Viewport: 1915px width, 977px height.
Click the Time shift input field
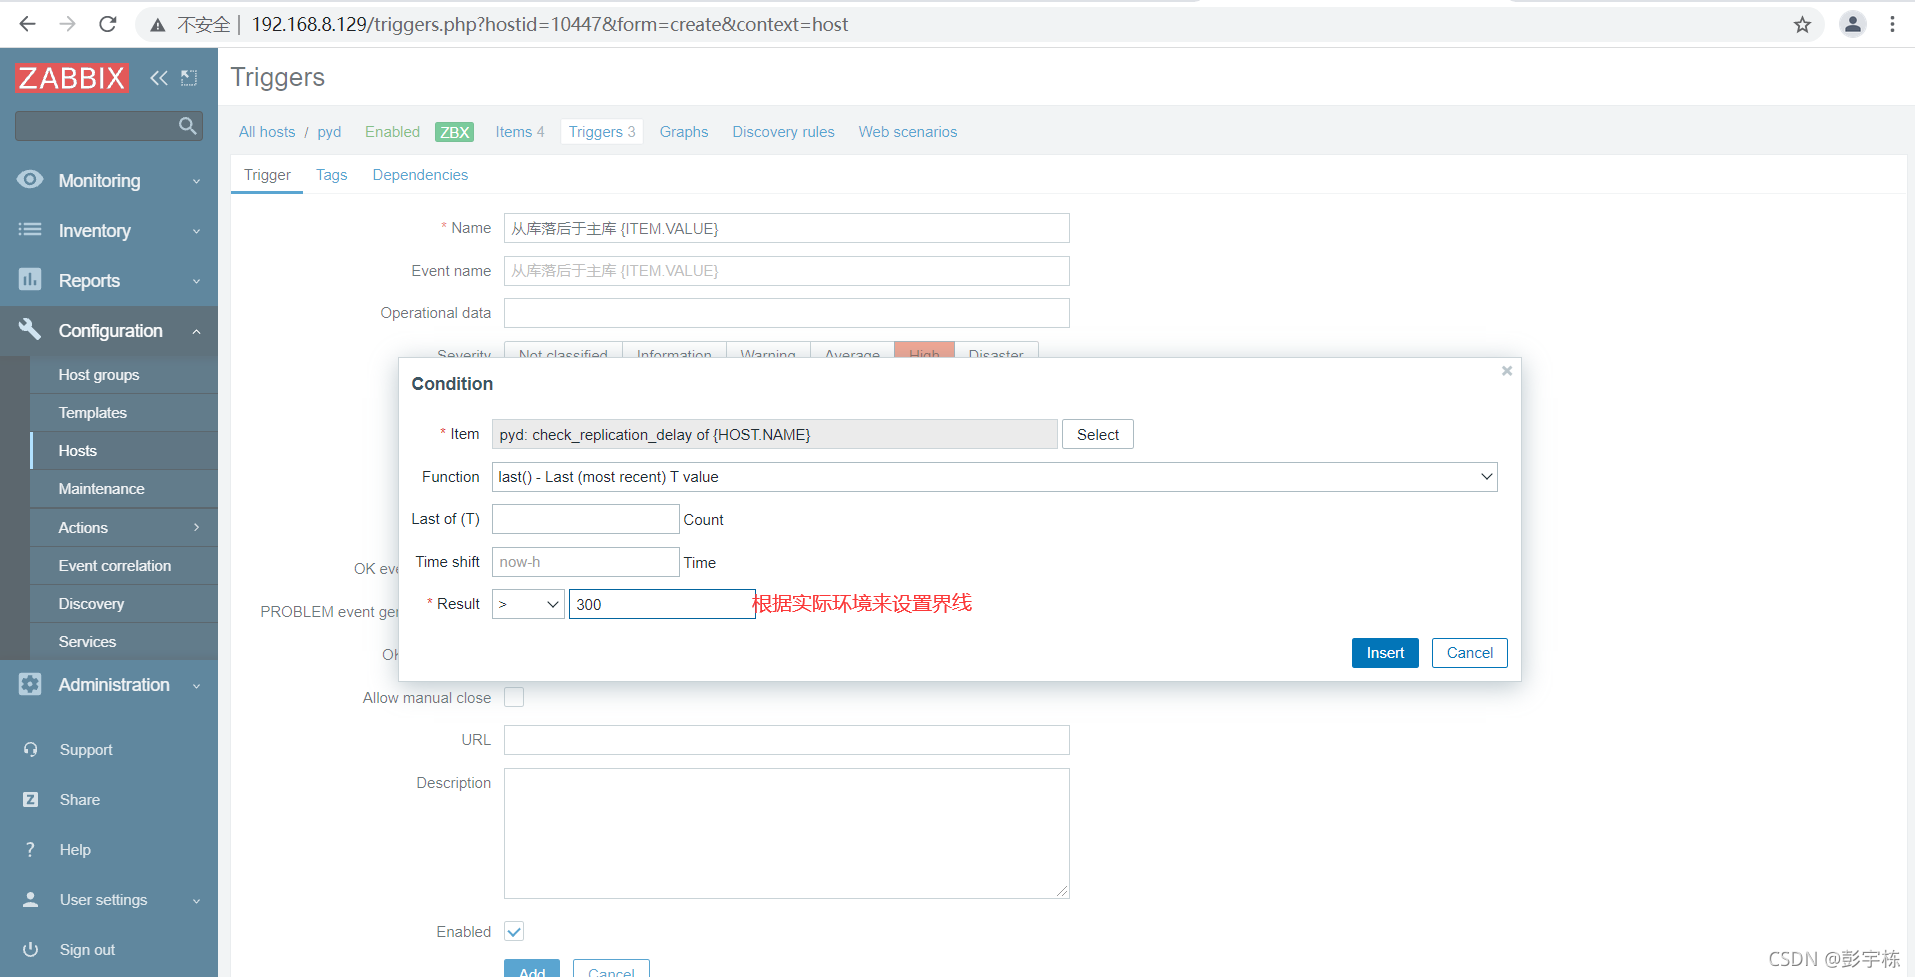coord(586,562)
